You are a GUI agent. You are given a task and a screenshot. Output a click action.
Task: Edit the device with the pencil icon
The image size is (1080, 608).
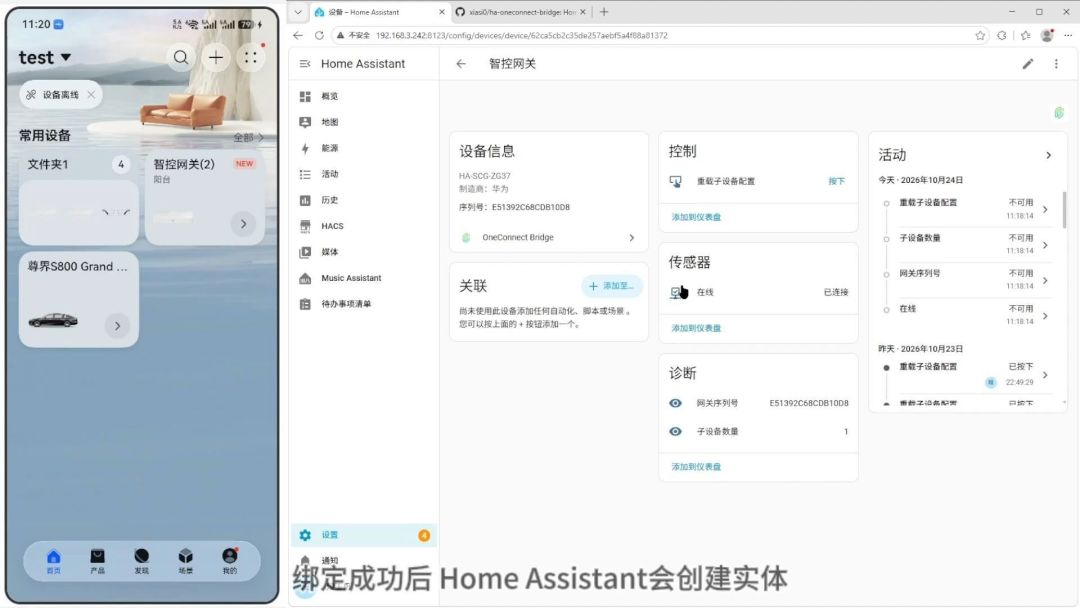[1028, 64]
